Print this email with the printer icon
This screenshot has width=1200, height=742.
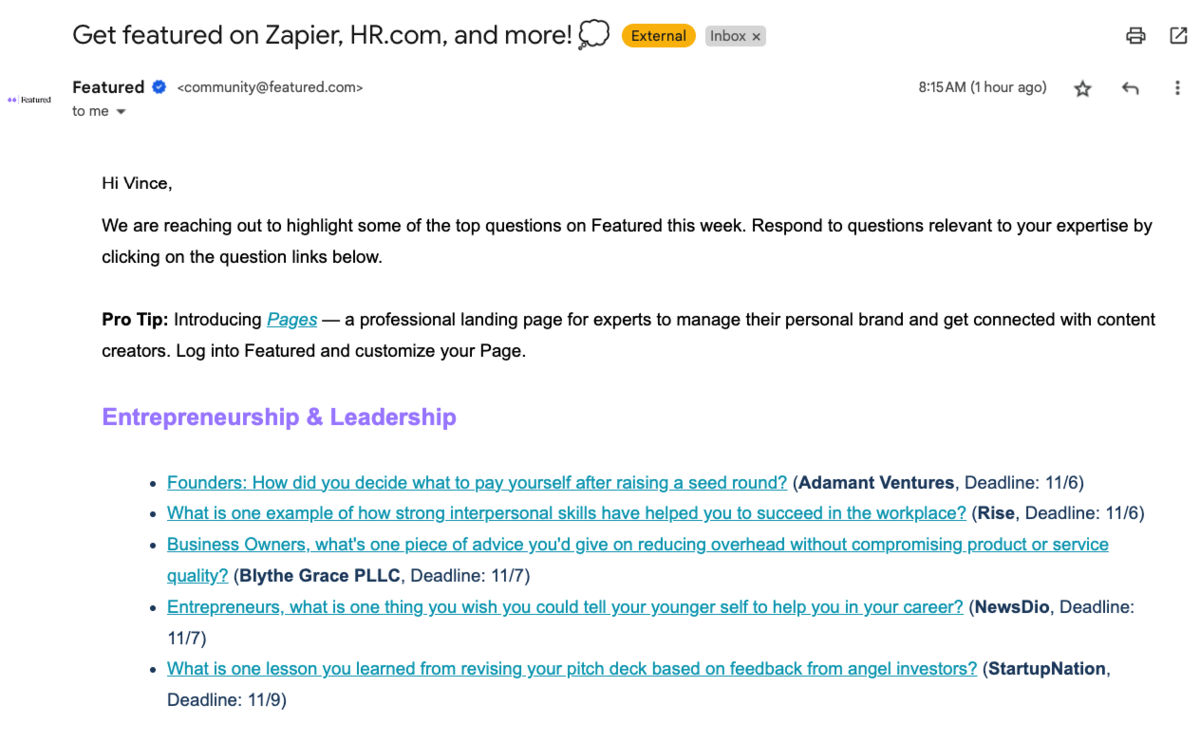click(x=1135, y=36)
